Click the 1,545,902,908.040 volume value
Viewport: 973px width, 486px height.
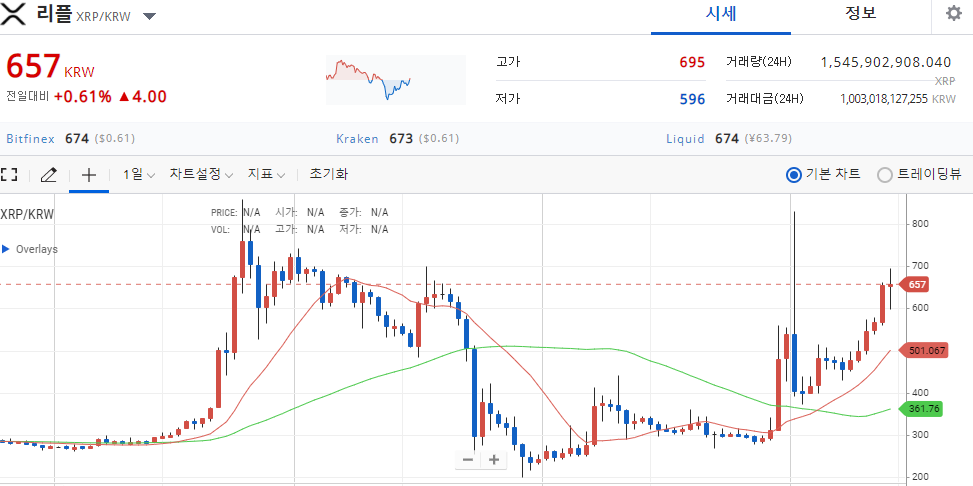886,62
